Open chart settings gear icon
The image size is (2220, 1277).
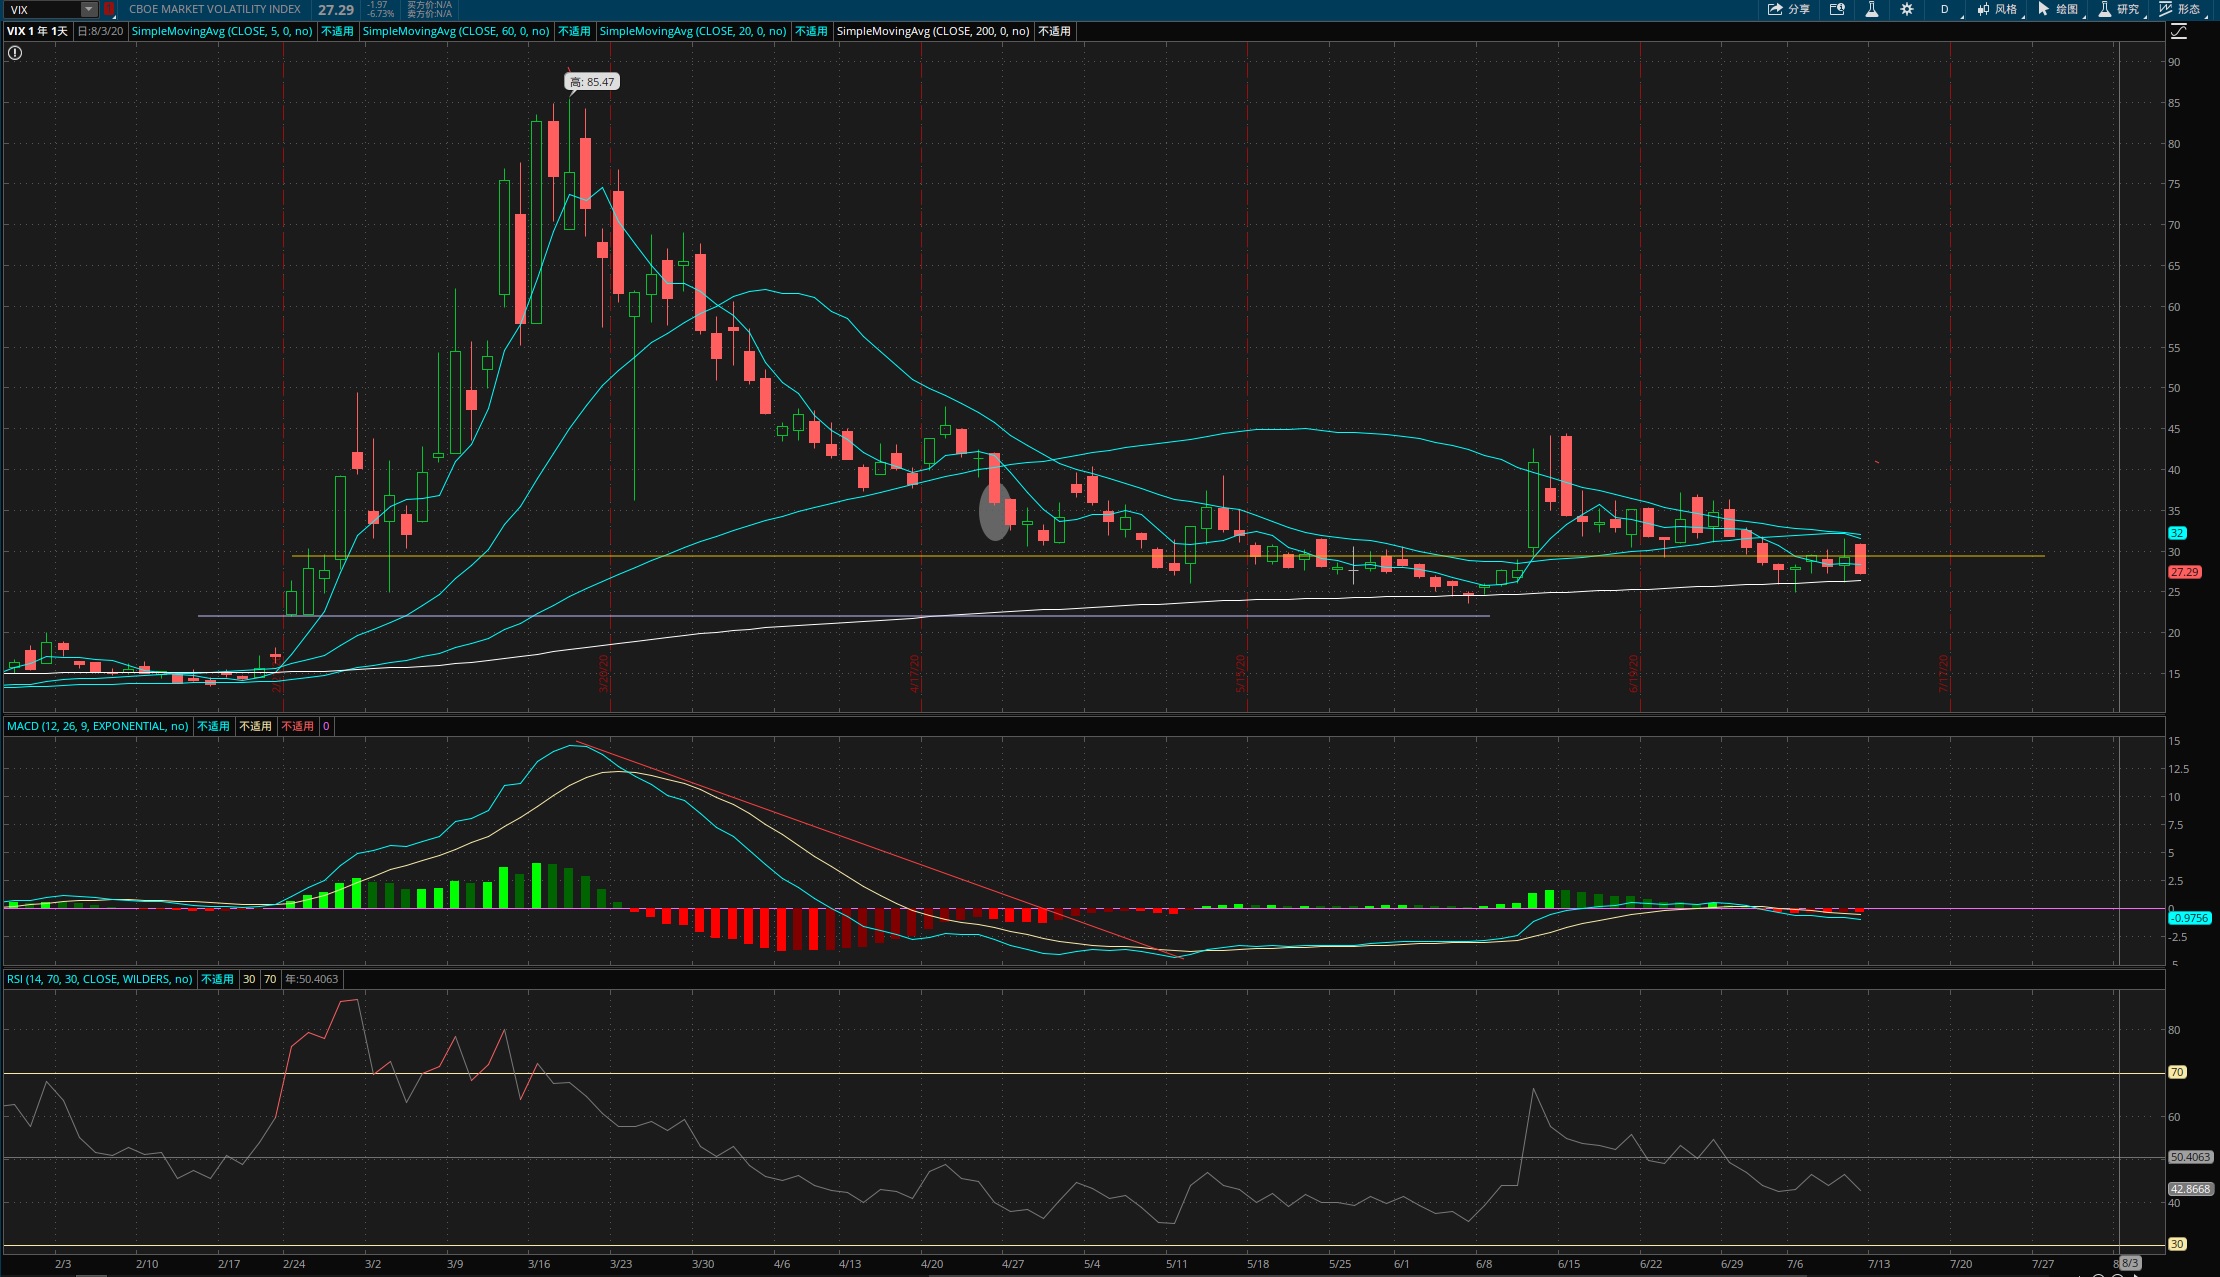pyautogui.click(x=1906, y=9)
